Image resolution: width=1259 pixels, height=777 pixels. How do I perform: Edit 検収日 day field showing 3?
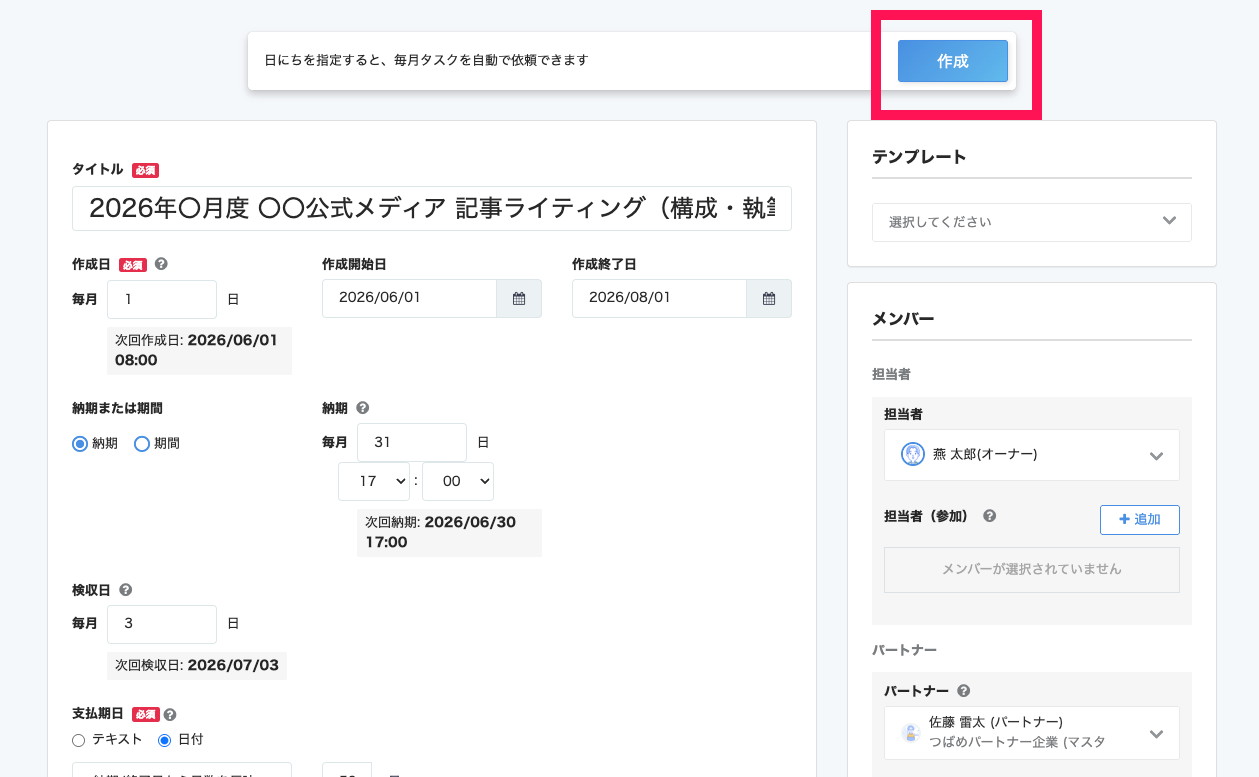coord(162,624)
